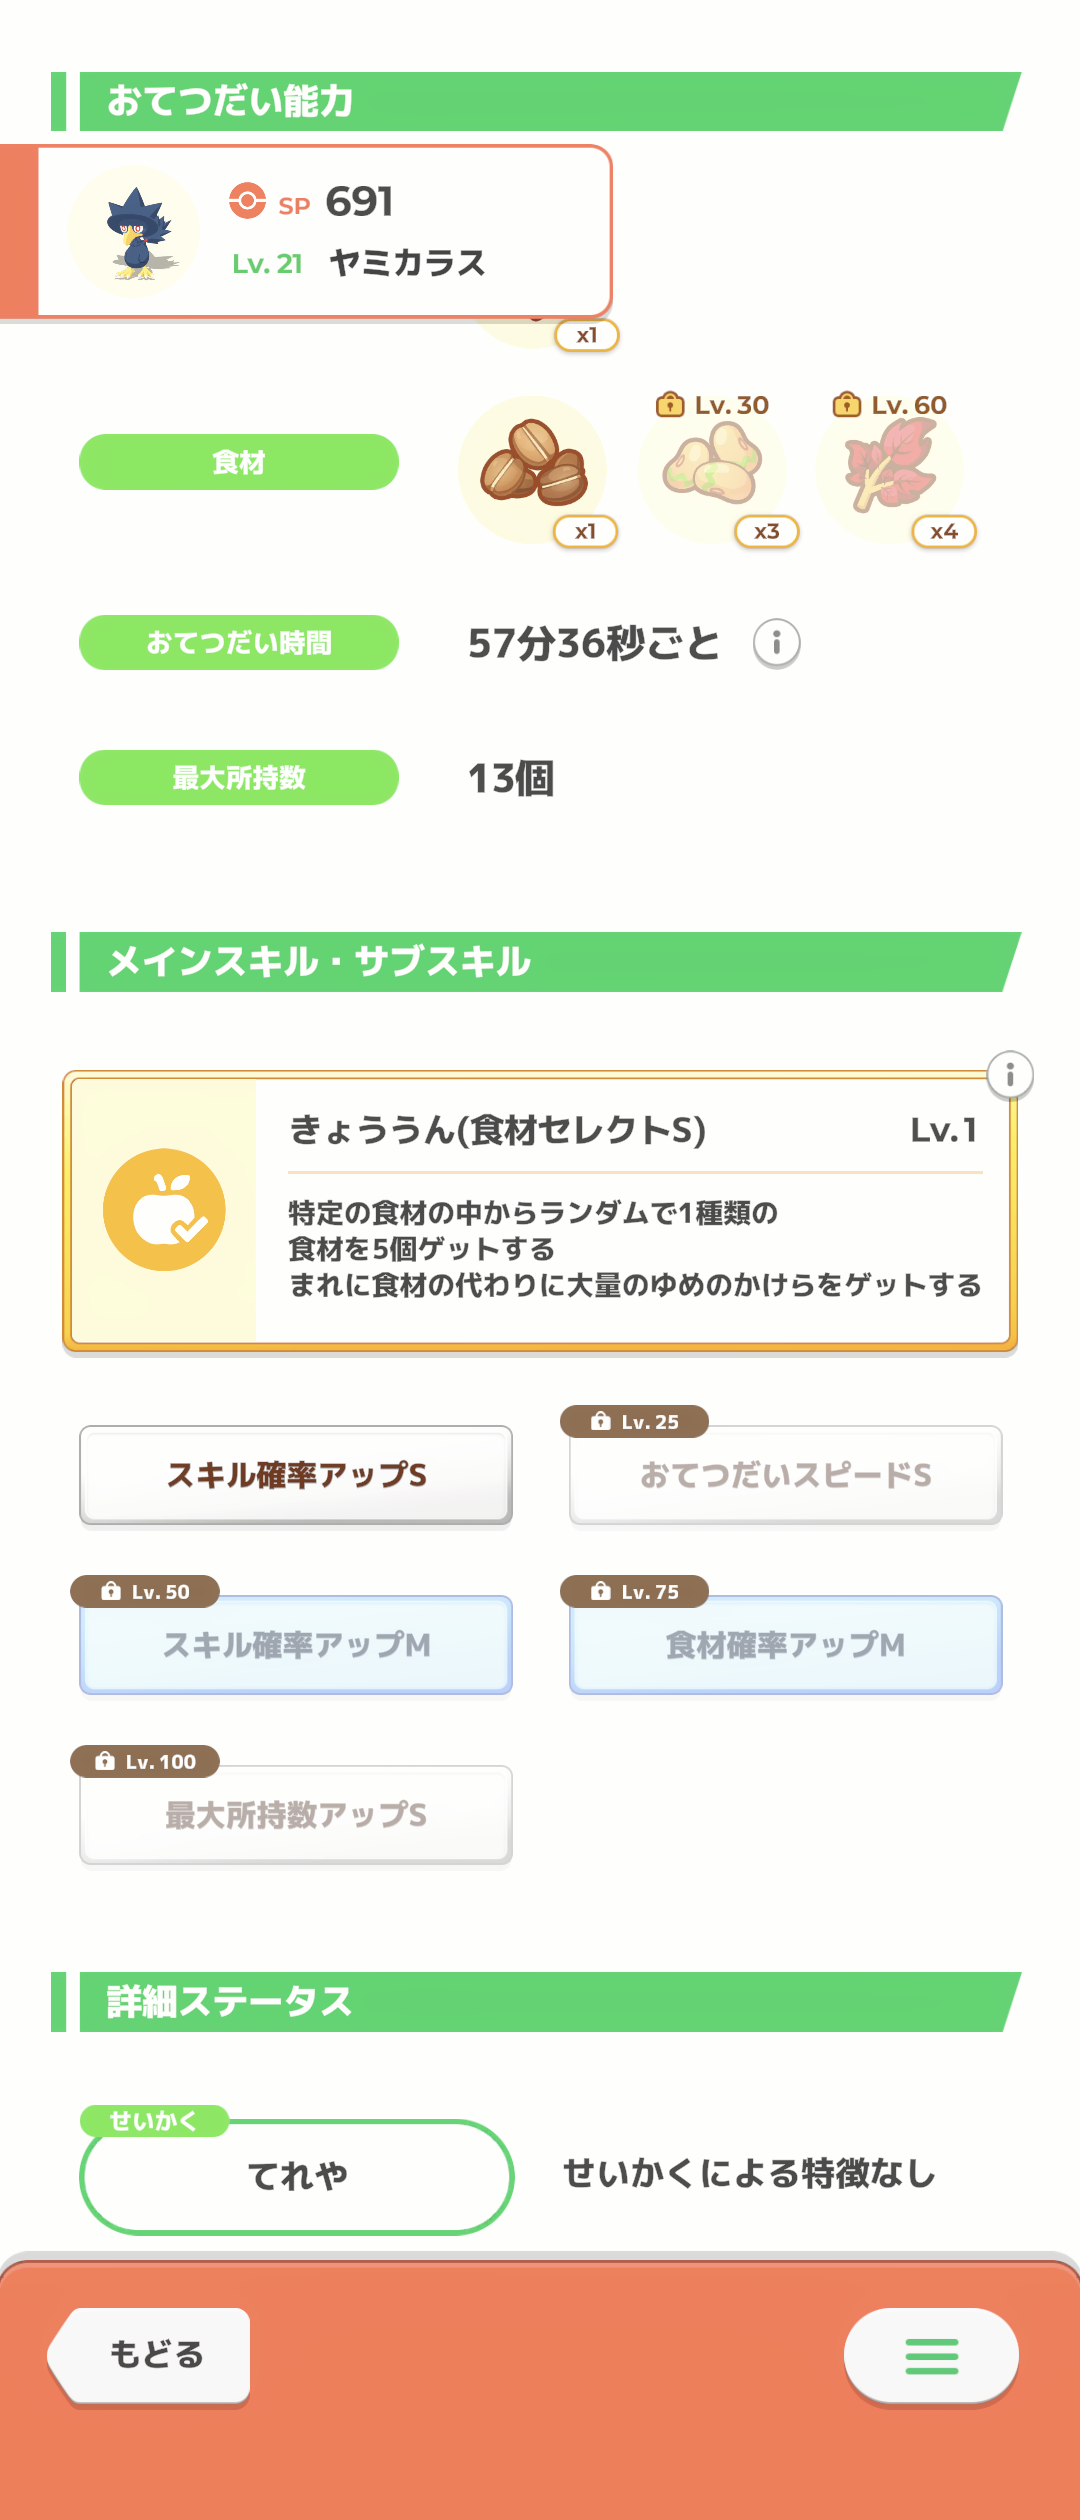Tap the おてつだい時間 label
The height and width of the screenshot is (2520, 1080).
click(x=239, y=642)
